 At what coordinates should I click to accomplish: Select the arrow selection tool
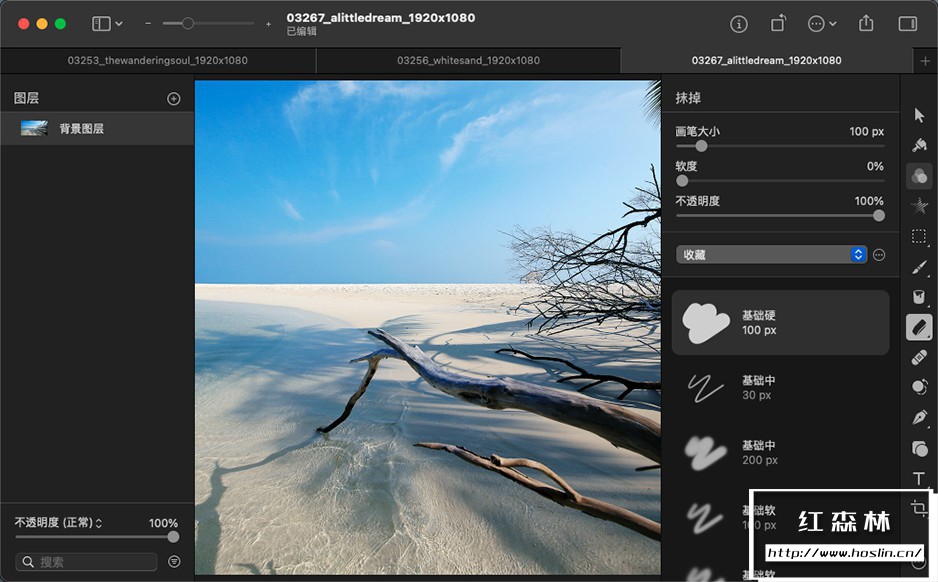point(919,115)
